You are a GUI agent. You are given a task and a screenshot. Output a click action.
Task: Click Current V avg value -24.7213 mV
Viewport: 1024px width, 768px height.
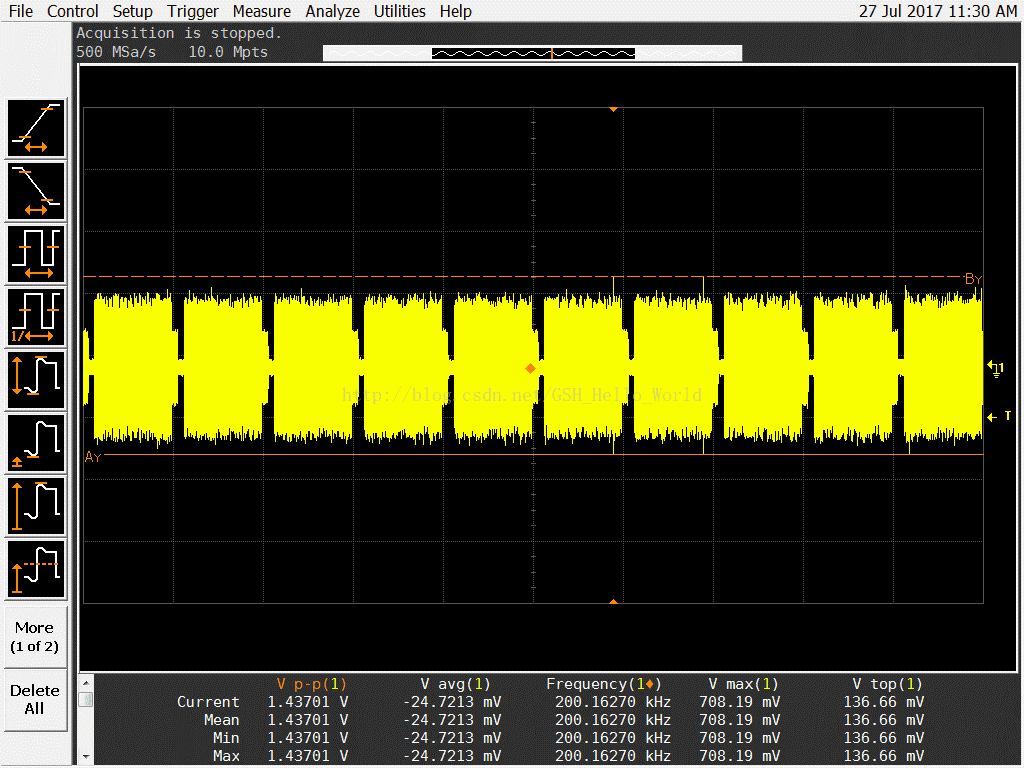(x=452, y=702)
